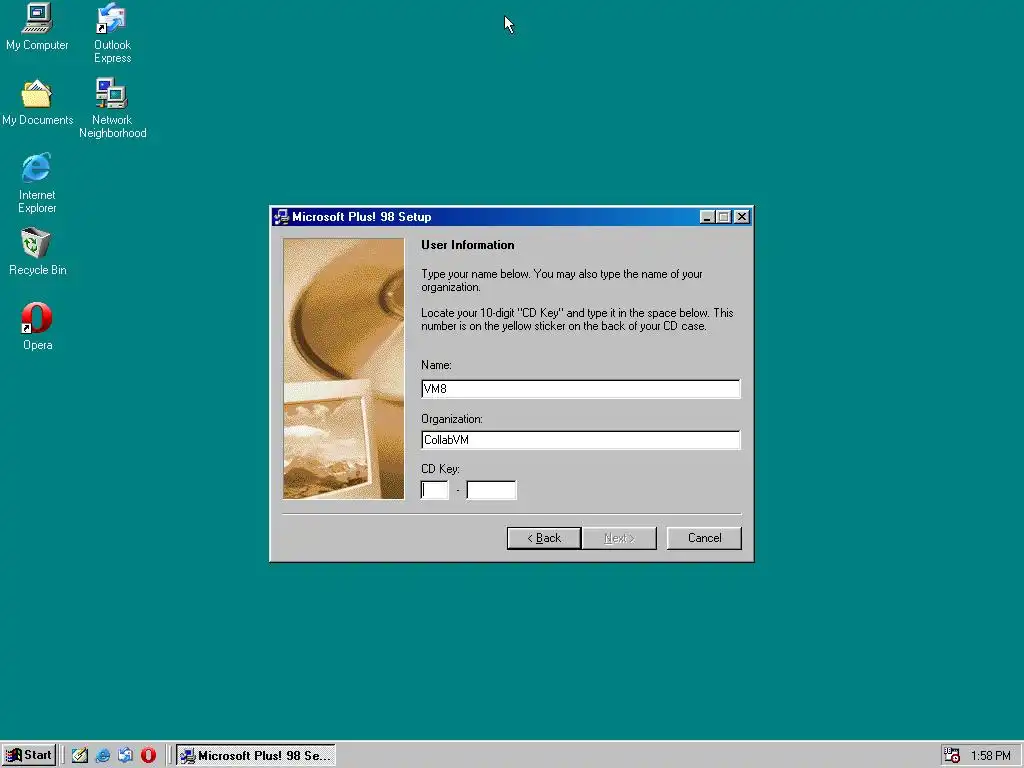Image resolution: width=1024 pixels, height=768 pixels.
Task: Launch Outlook Express from quick launch bar
Action: [125, 756]
